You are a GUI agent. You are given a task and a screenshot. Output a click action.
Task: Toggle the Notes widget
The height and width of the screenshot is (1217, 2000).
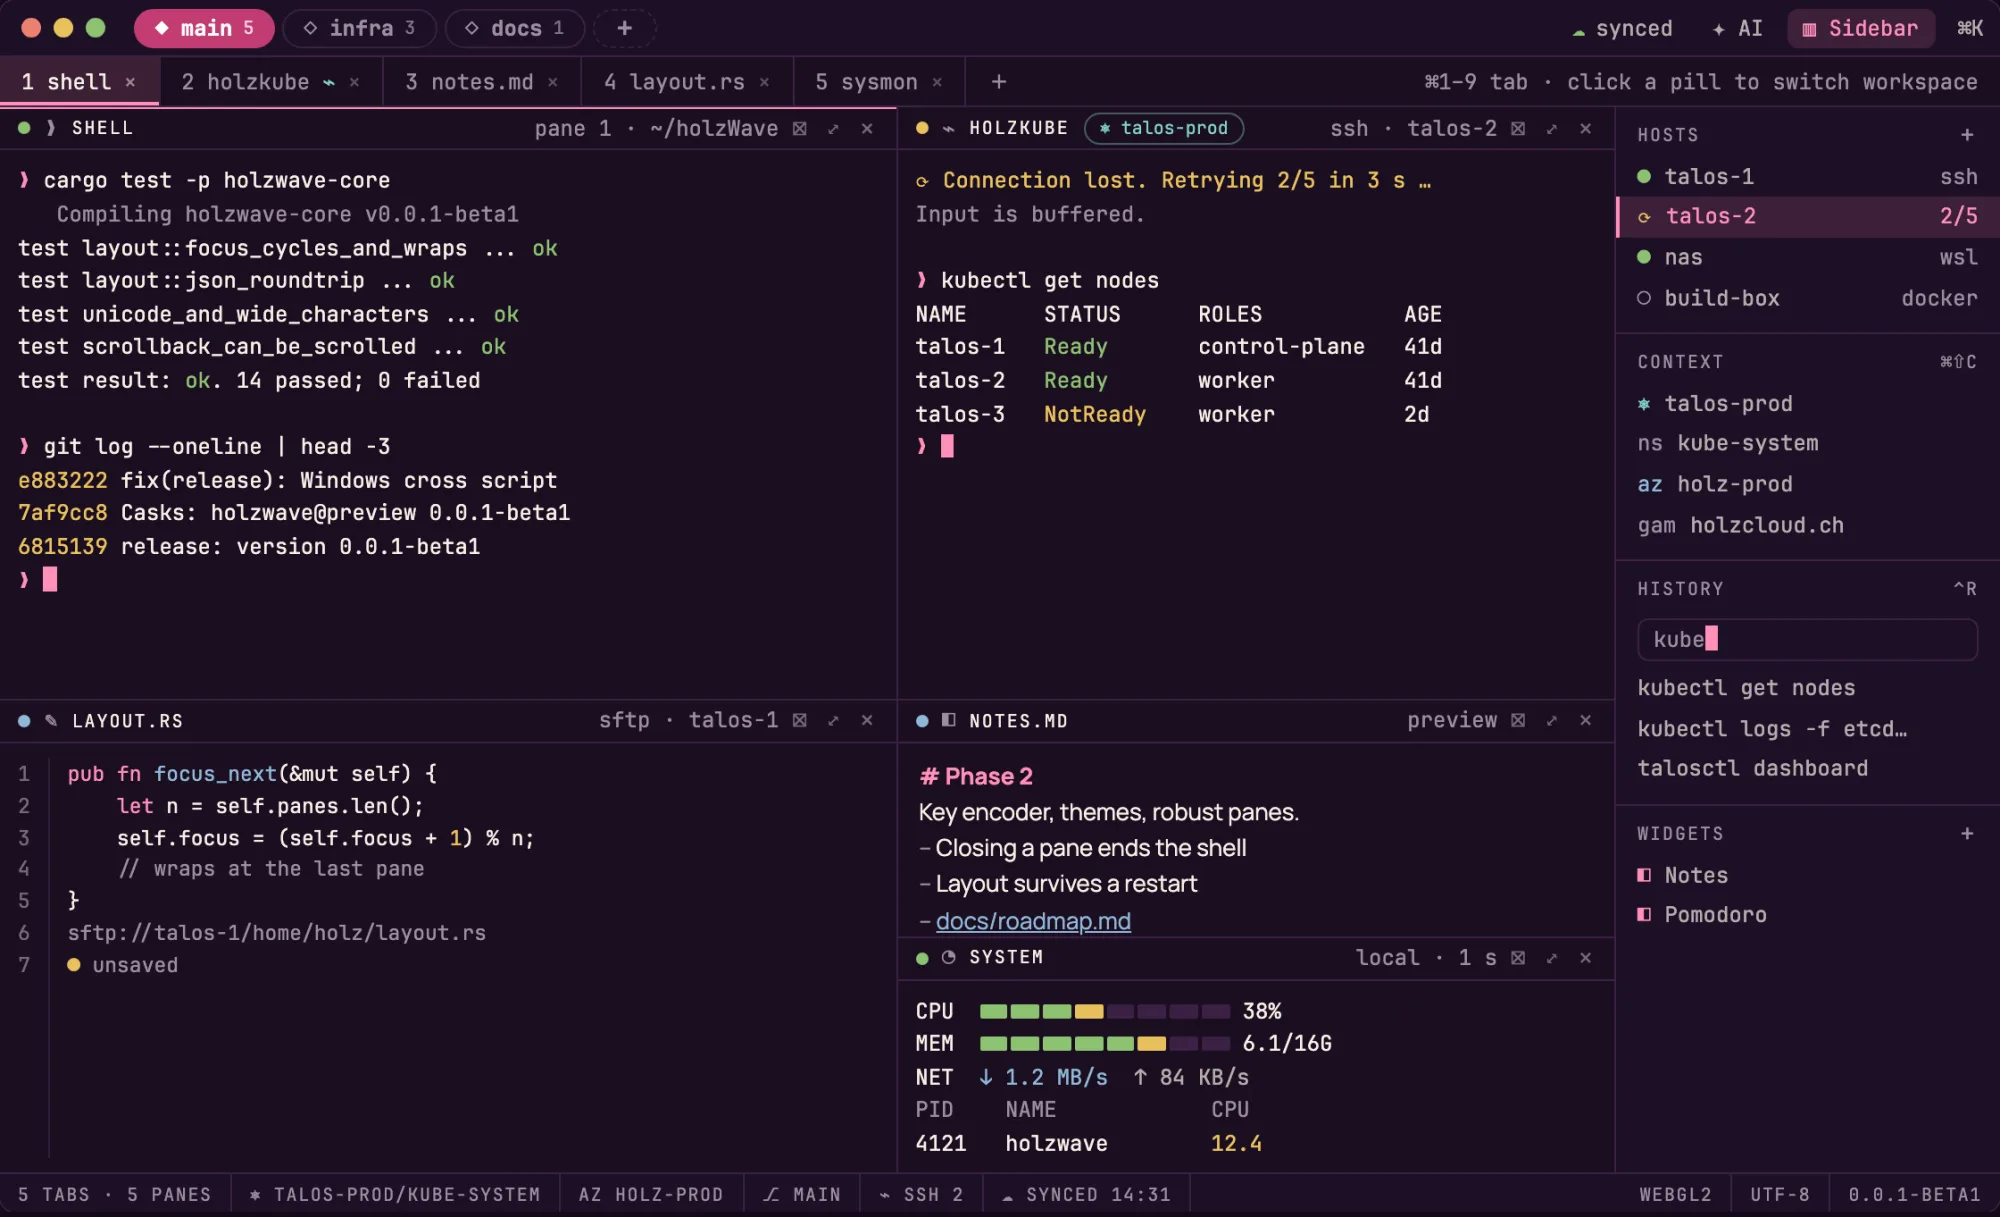[x=1807, y=875]
